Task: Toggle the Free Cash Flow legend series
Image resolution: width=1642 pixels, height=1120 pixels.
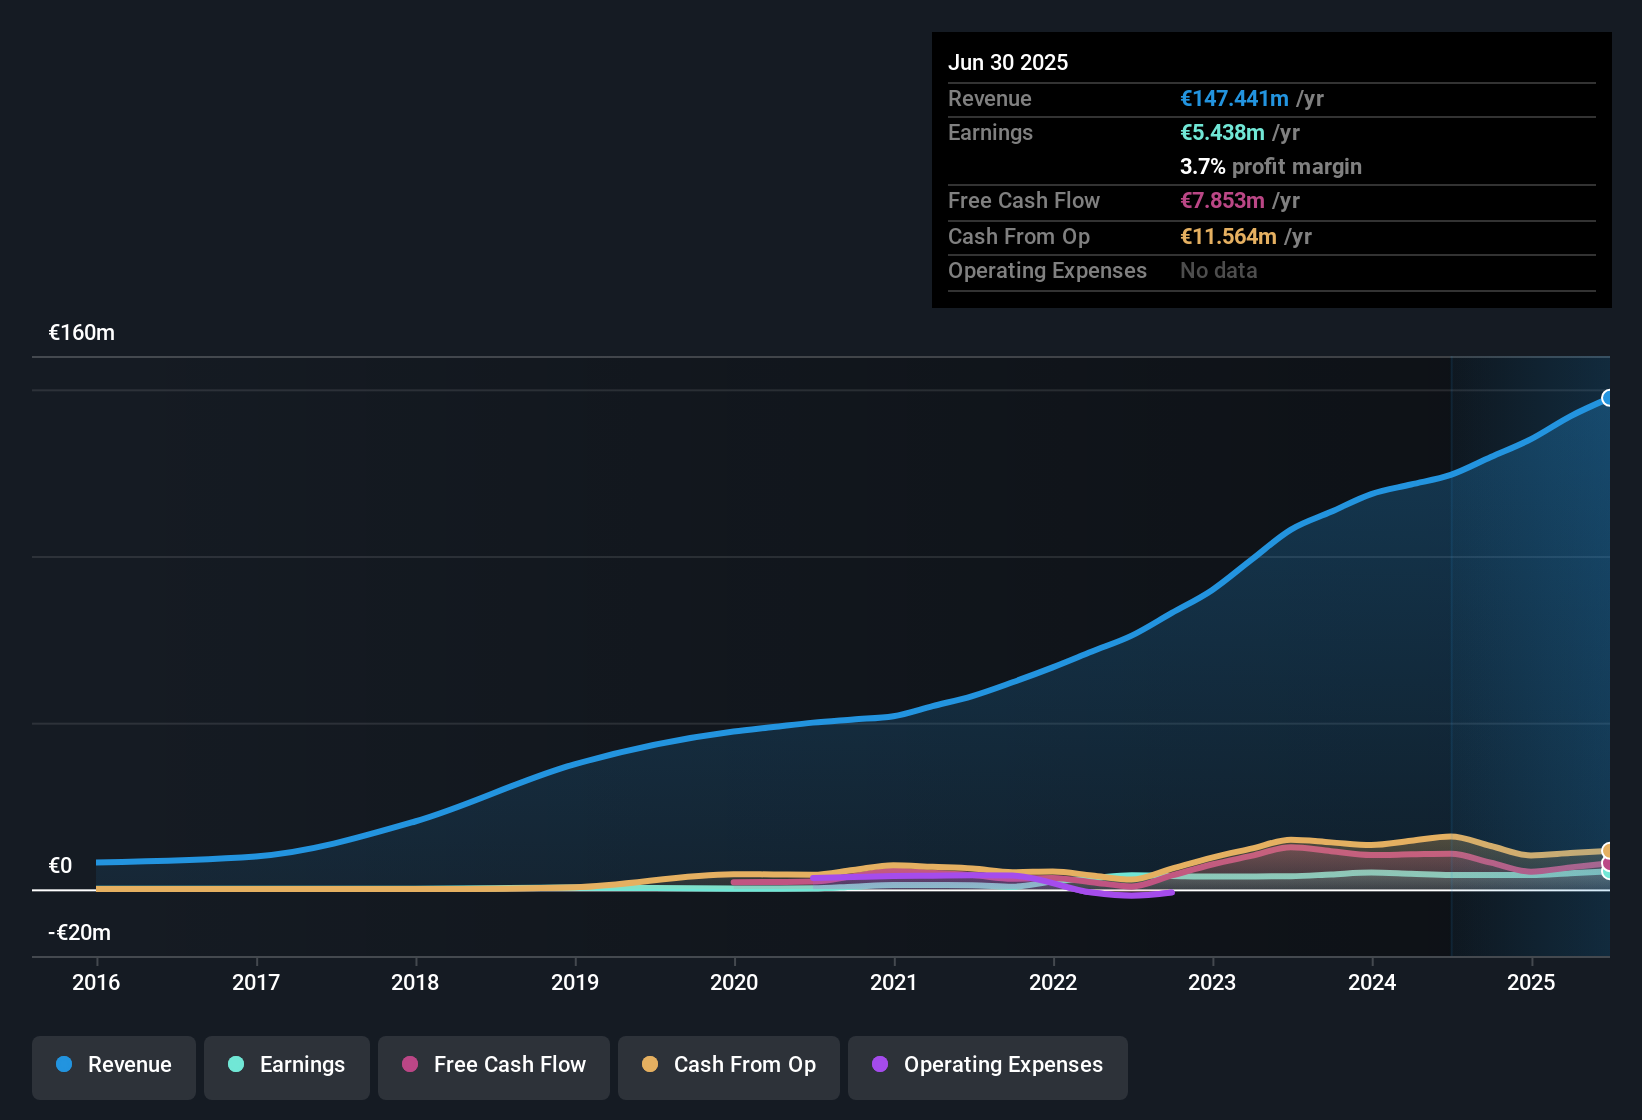Action: [x=494, y=1065]
